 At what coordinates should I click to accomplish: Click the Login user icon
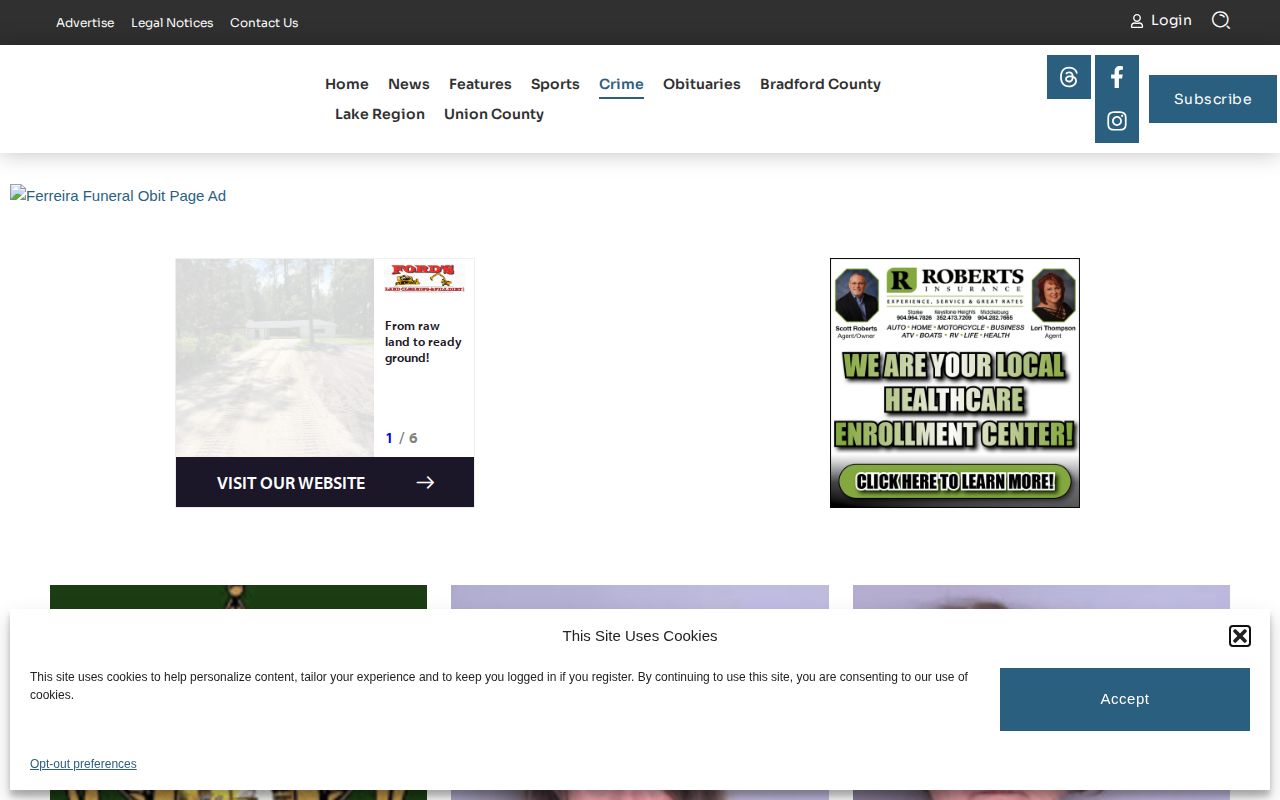coord(1137,21)
